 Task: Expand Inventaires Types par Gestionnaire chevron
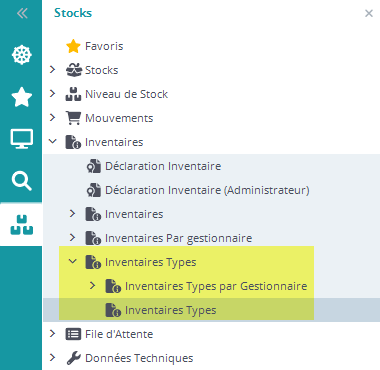pos(92,286)
